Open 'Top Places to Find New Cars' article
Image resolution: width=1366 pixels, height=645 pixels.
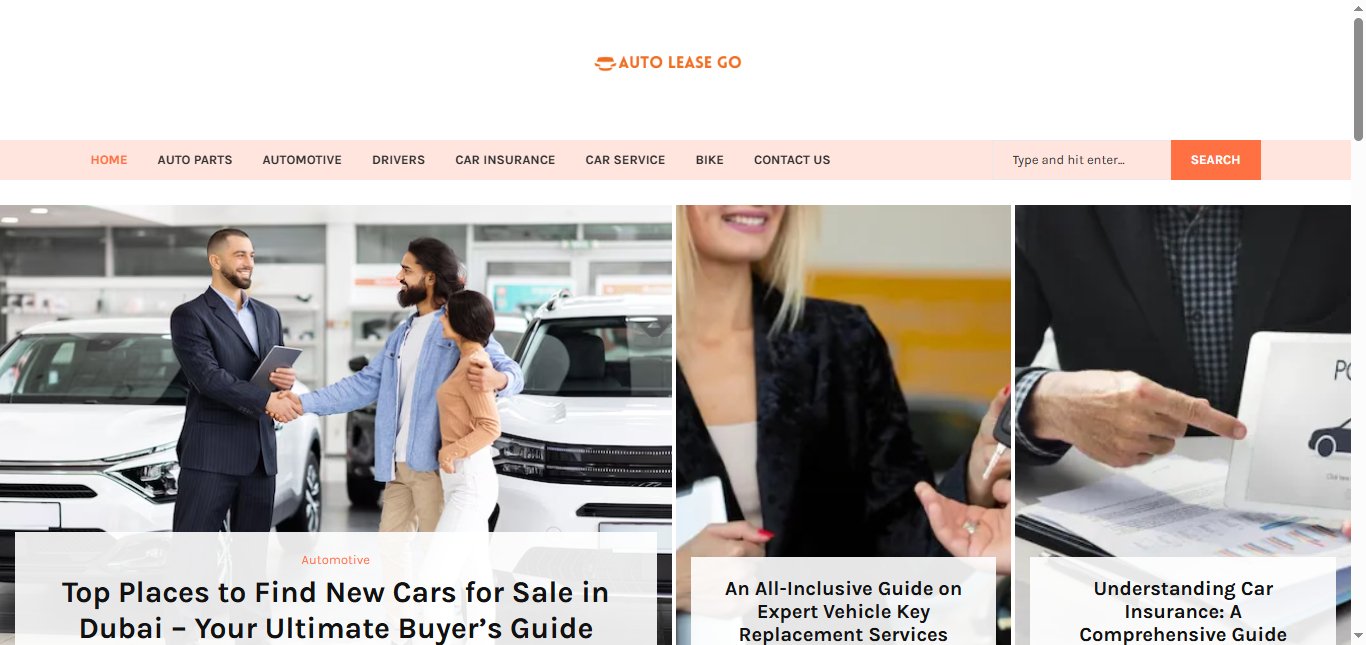(x=336, y=610)
